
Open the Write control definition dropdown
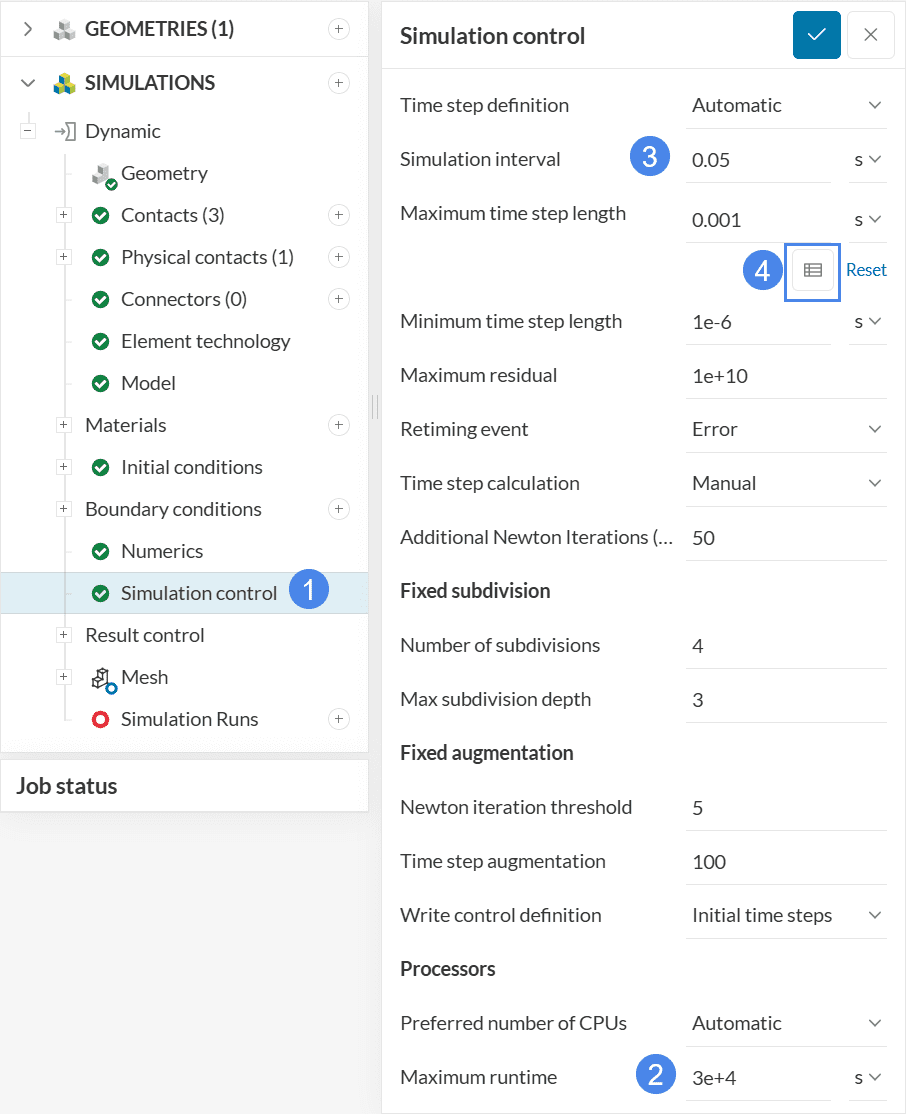pyautogui.click(x=786, y=915)
